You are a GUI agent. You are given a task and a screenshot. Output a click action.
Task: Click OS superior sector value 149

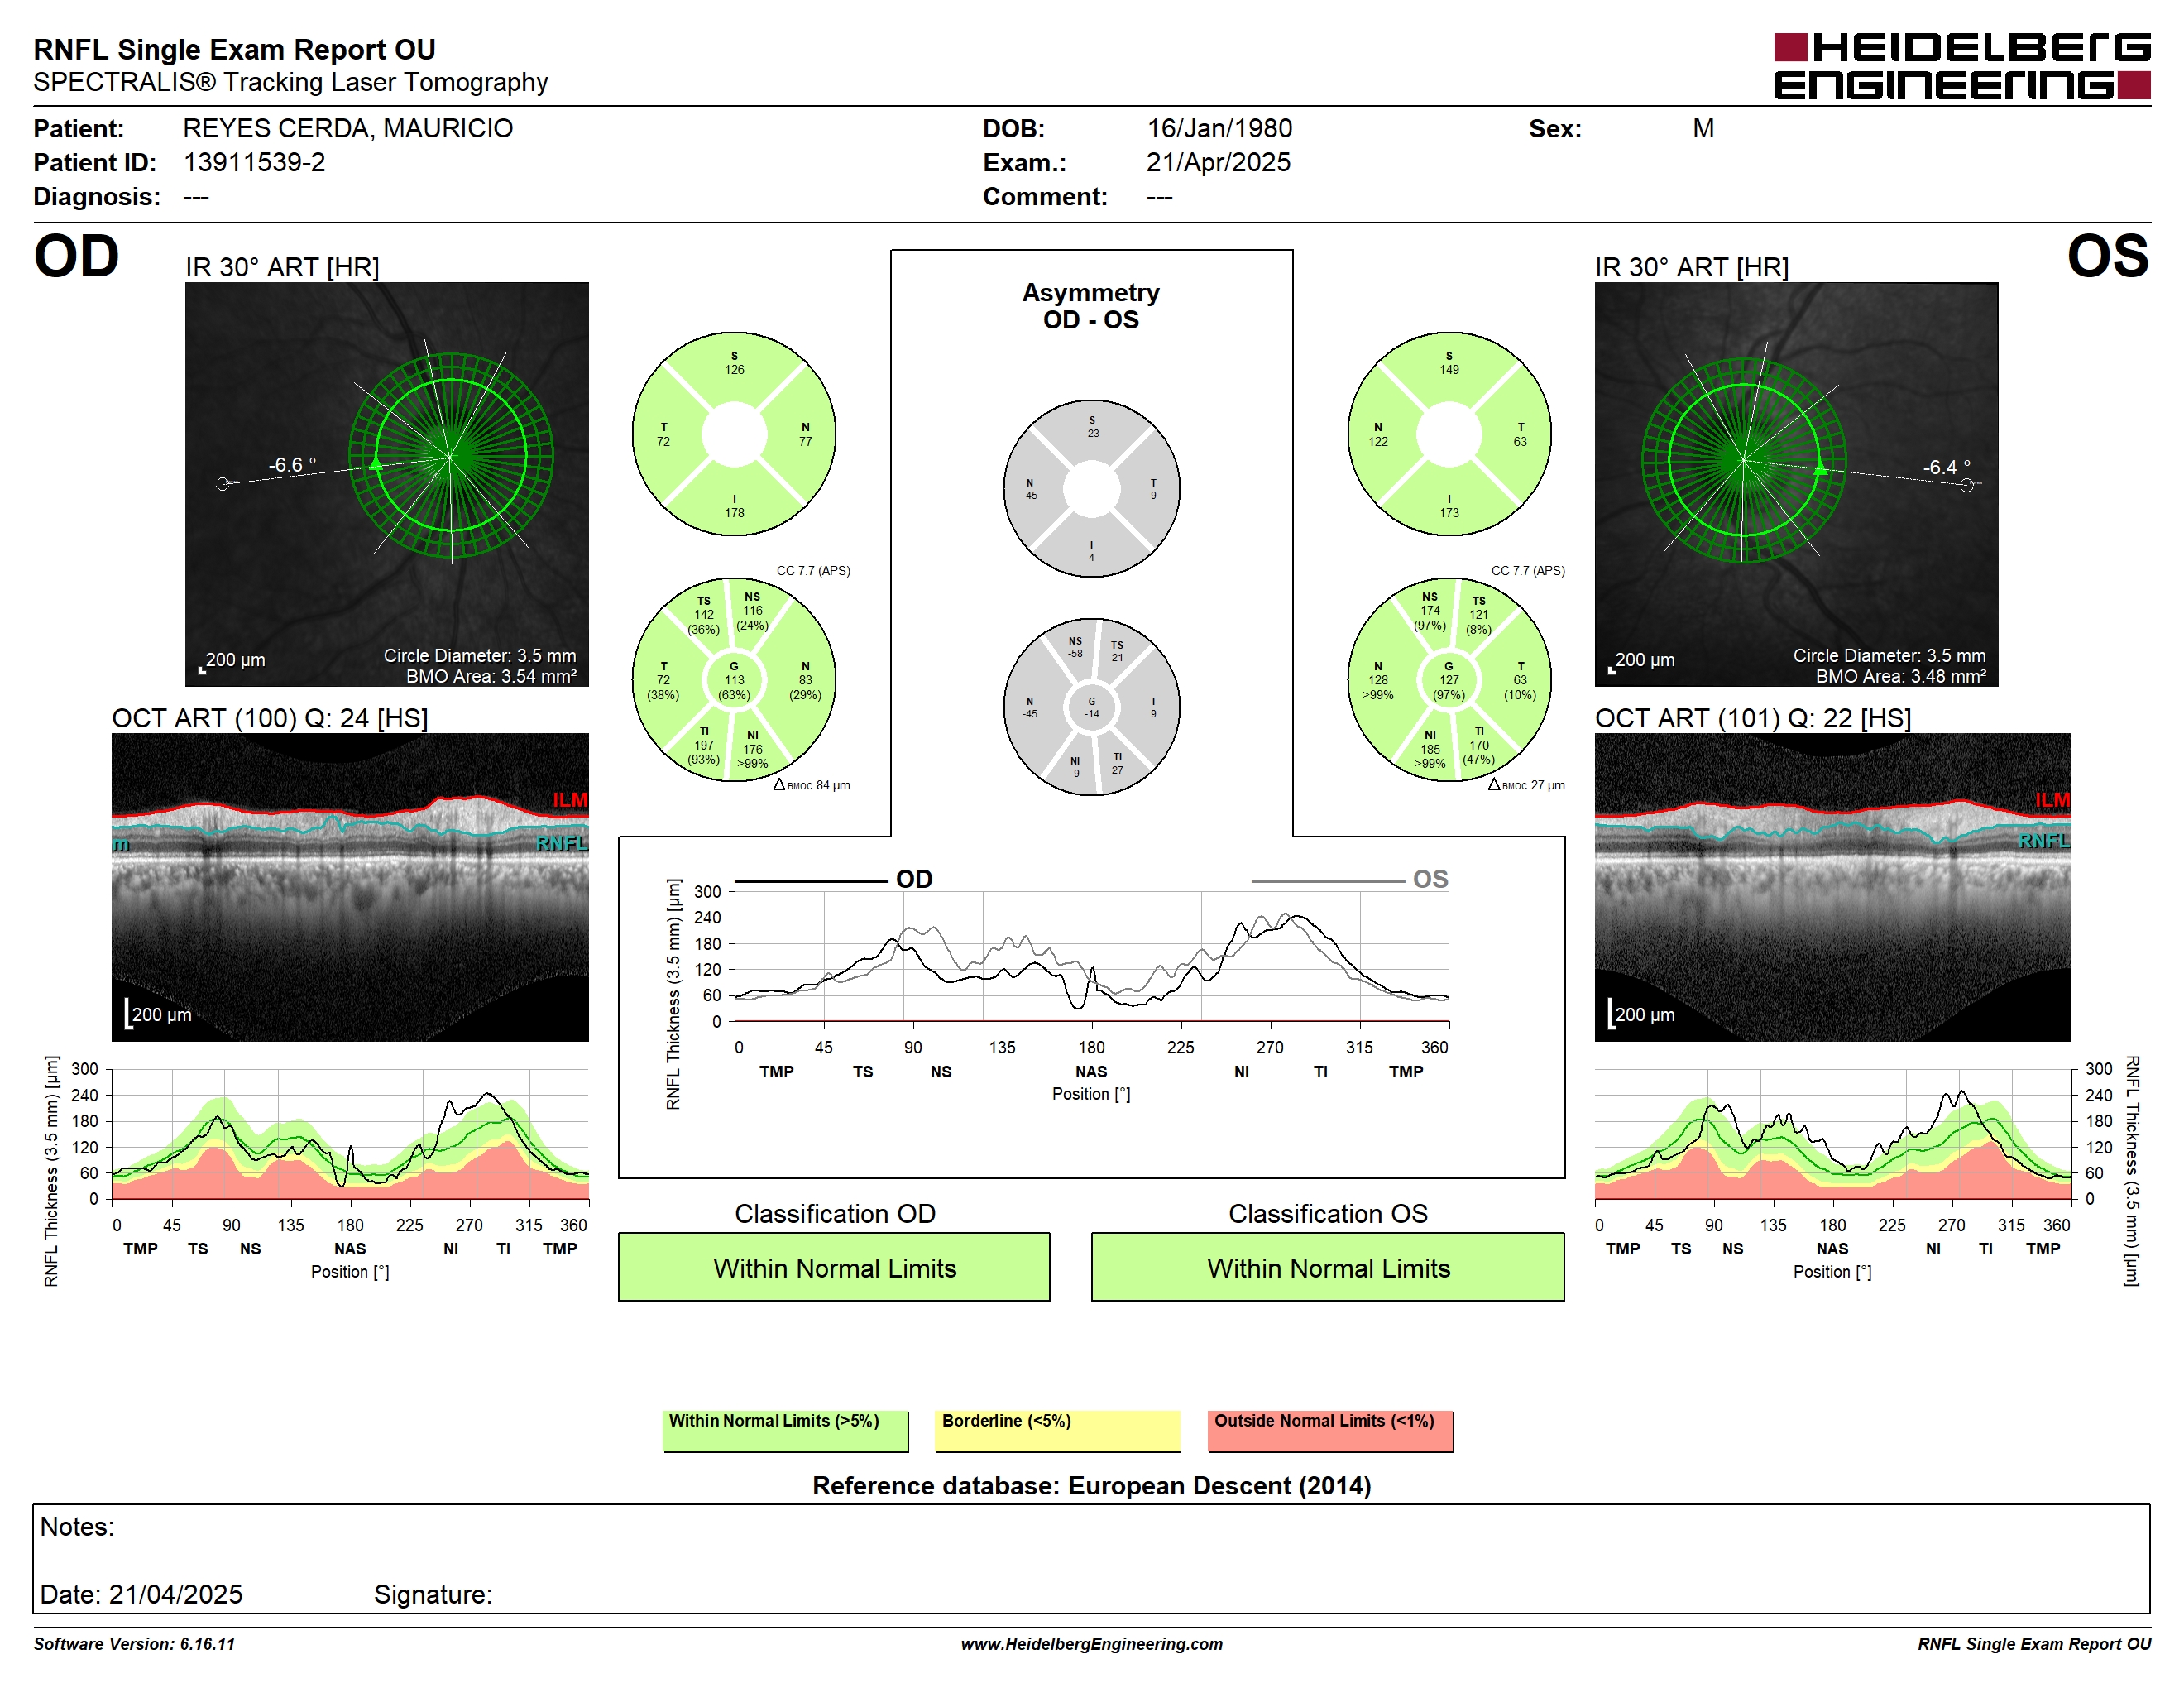[1449, 369]
